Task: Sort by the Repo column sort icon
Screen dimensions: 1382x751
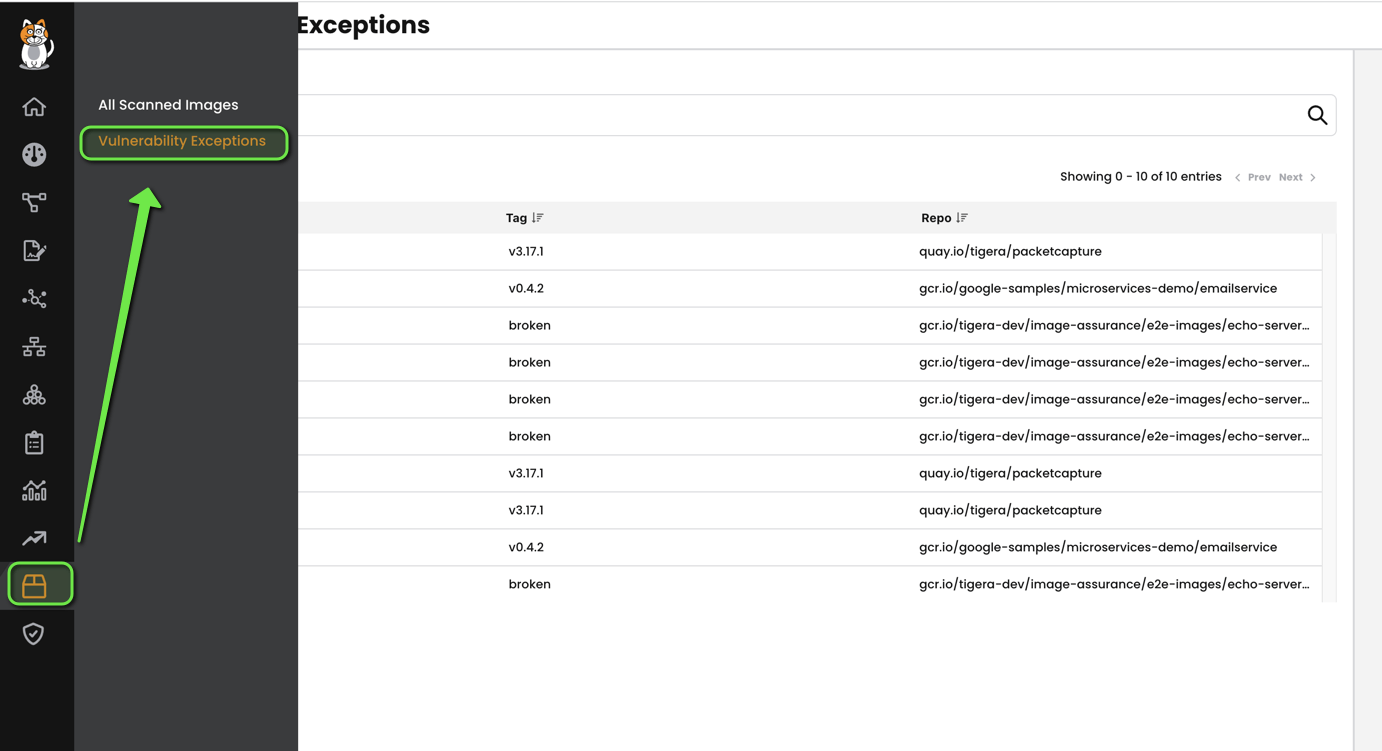Action: (x=962, y=218)
